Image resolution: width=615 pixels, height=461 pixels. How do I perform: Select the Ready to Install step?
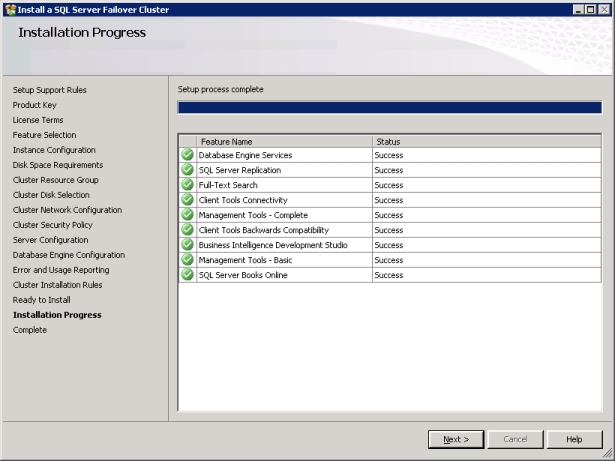[42, 300]
